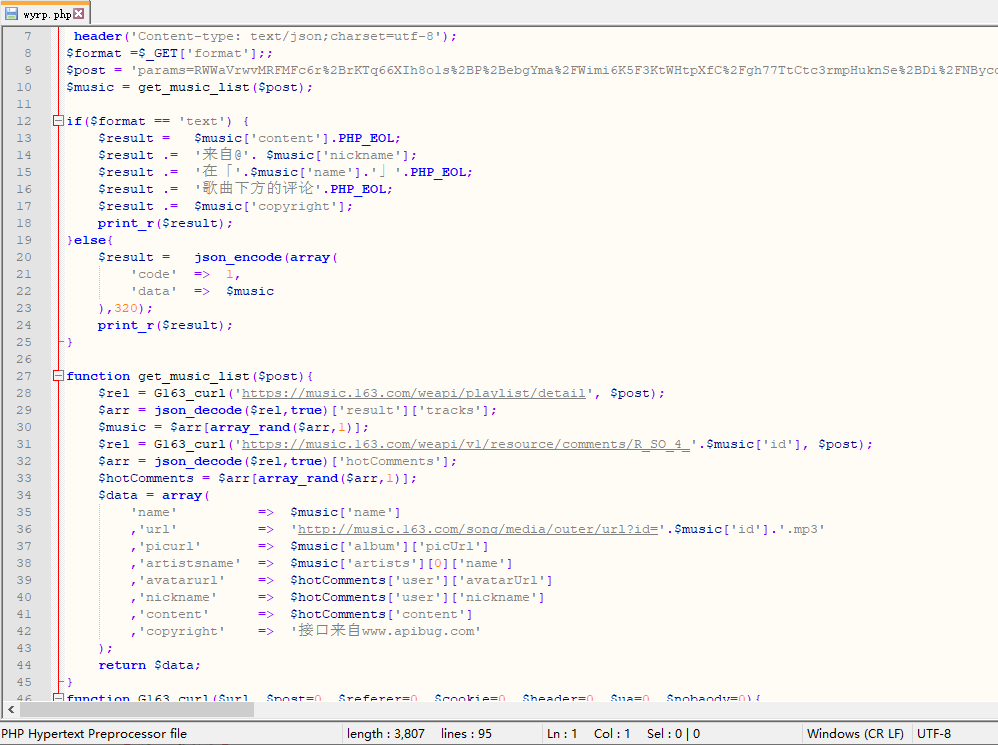Click line number 27 in the margin
Screen dimensions: 998x745
(x=24, y=376)
